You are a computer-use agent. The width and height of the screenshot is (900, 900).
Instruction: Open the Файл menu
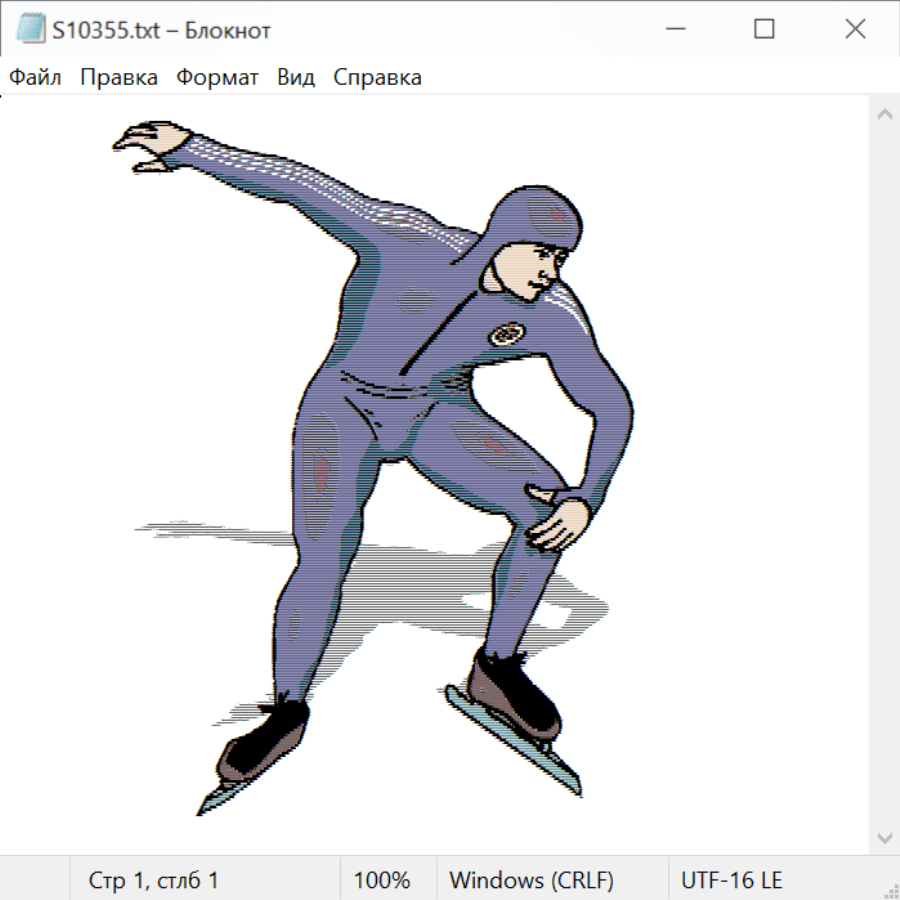(36, 77)
